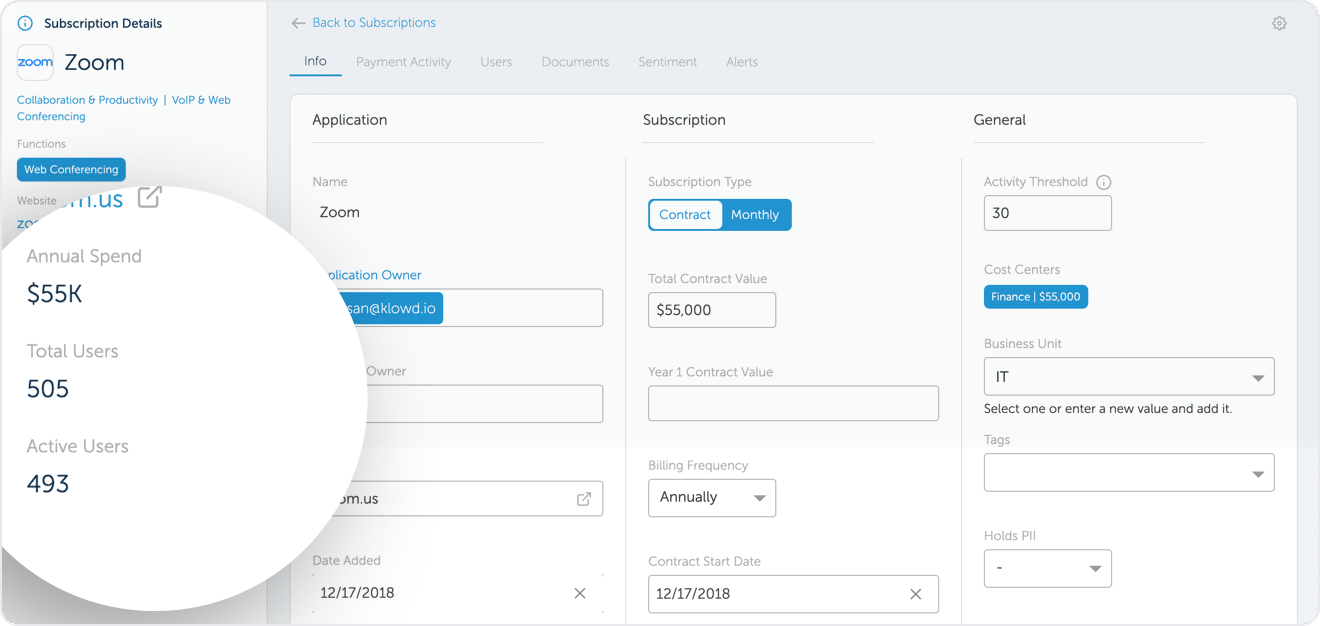Switch to the Info tab
Screen dimensions: 1320x626
click(315, 61)
